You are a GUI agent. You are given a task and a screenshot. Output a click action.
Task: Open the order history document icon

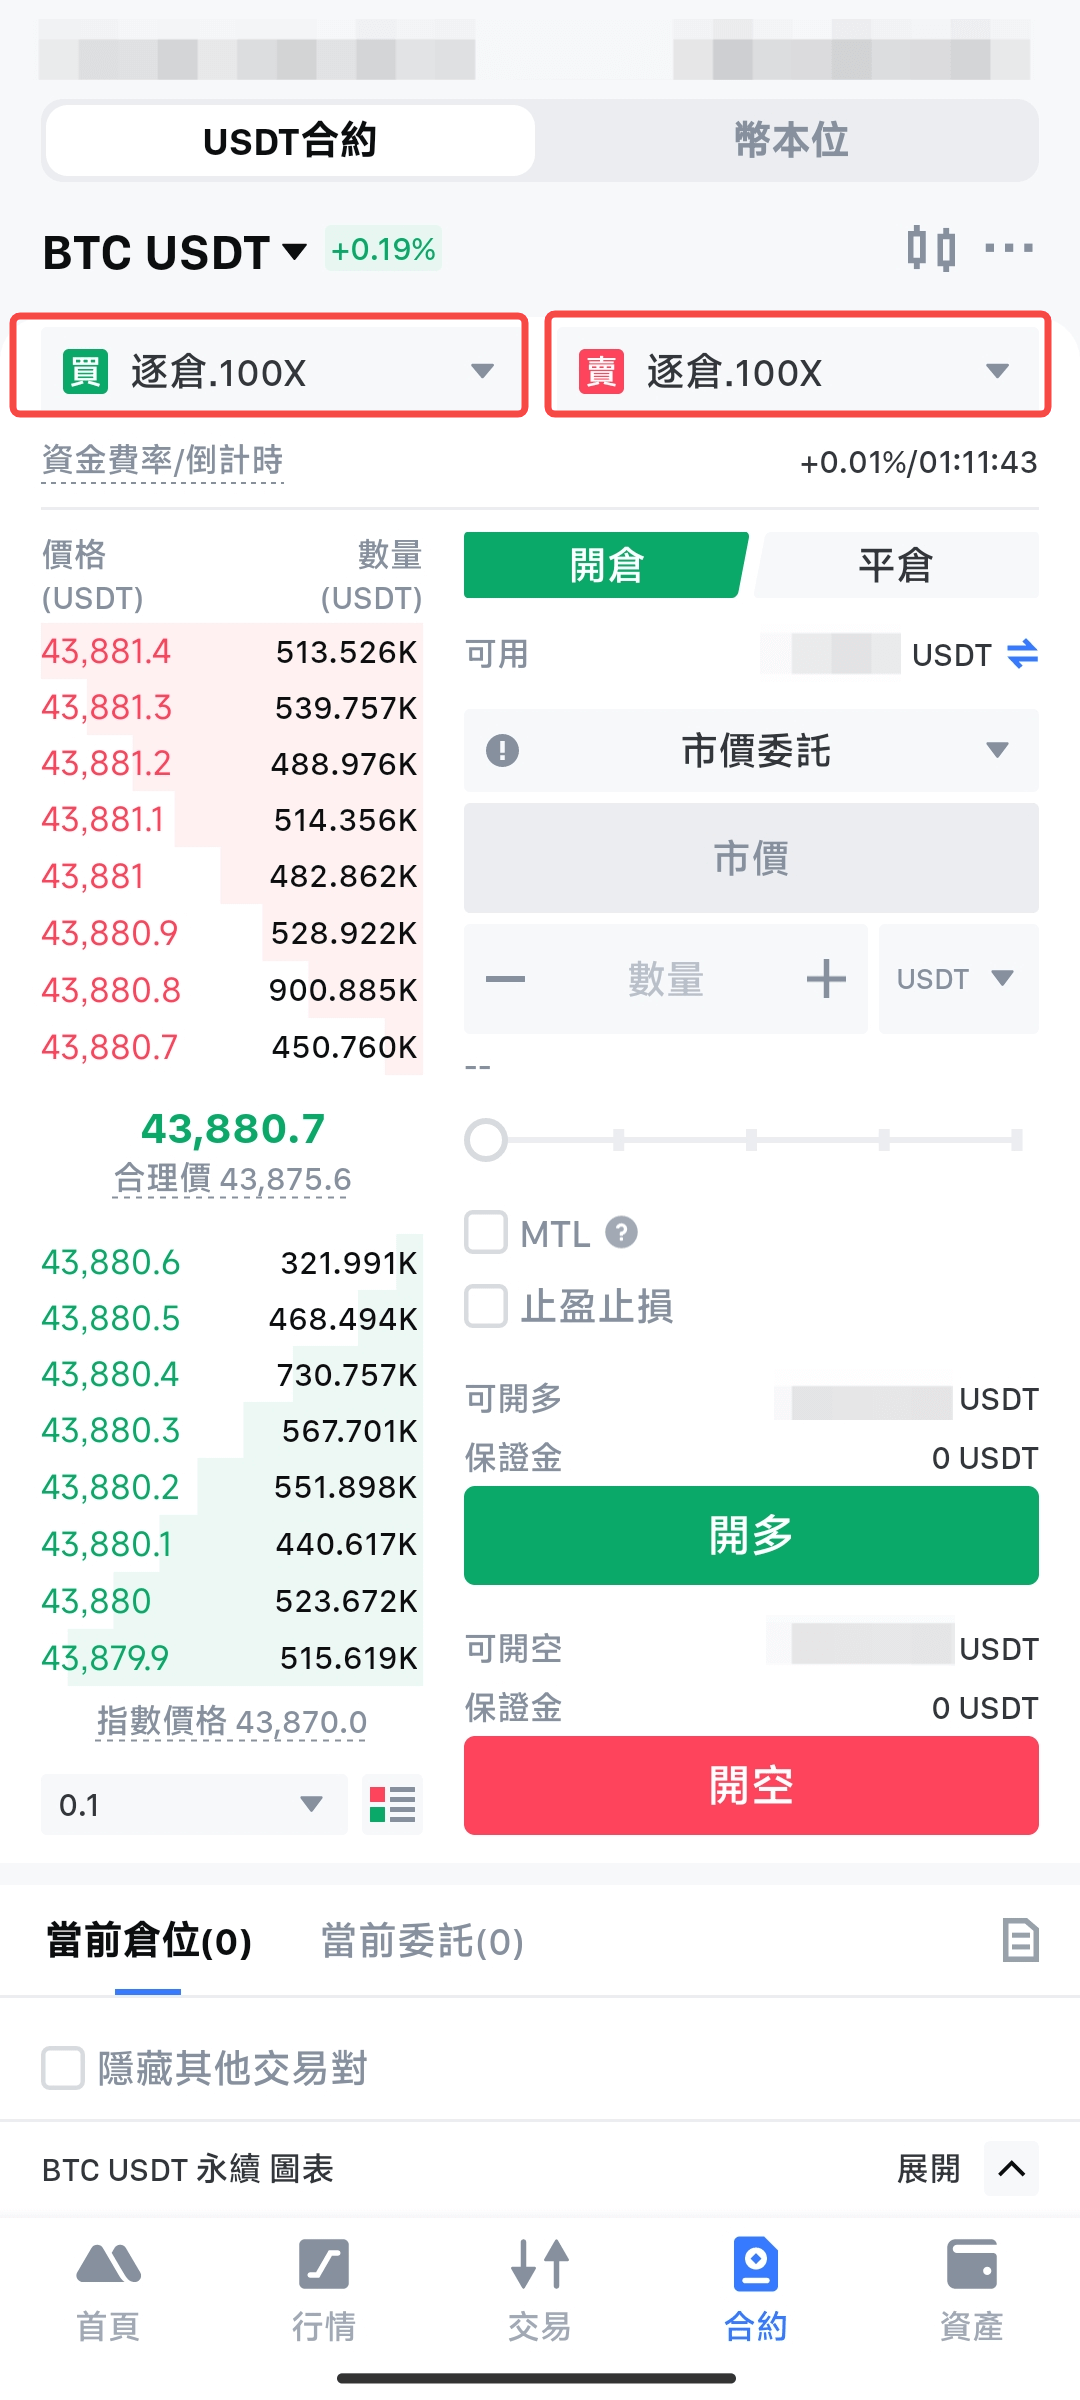click(x=1020, y=1940)
